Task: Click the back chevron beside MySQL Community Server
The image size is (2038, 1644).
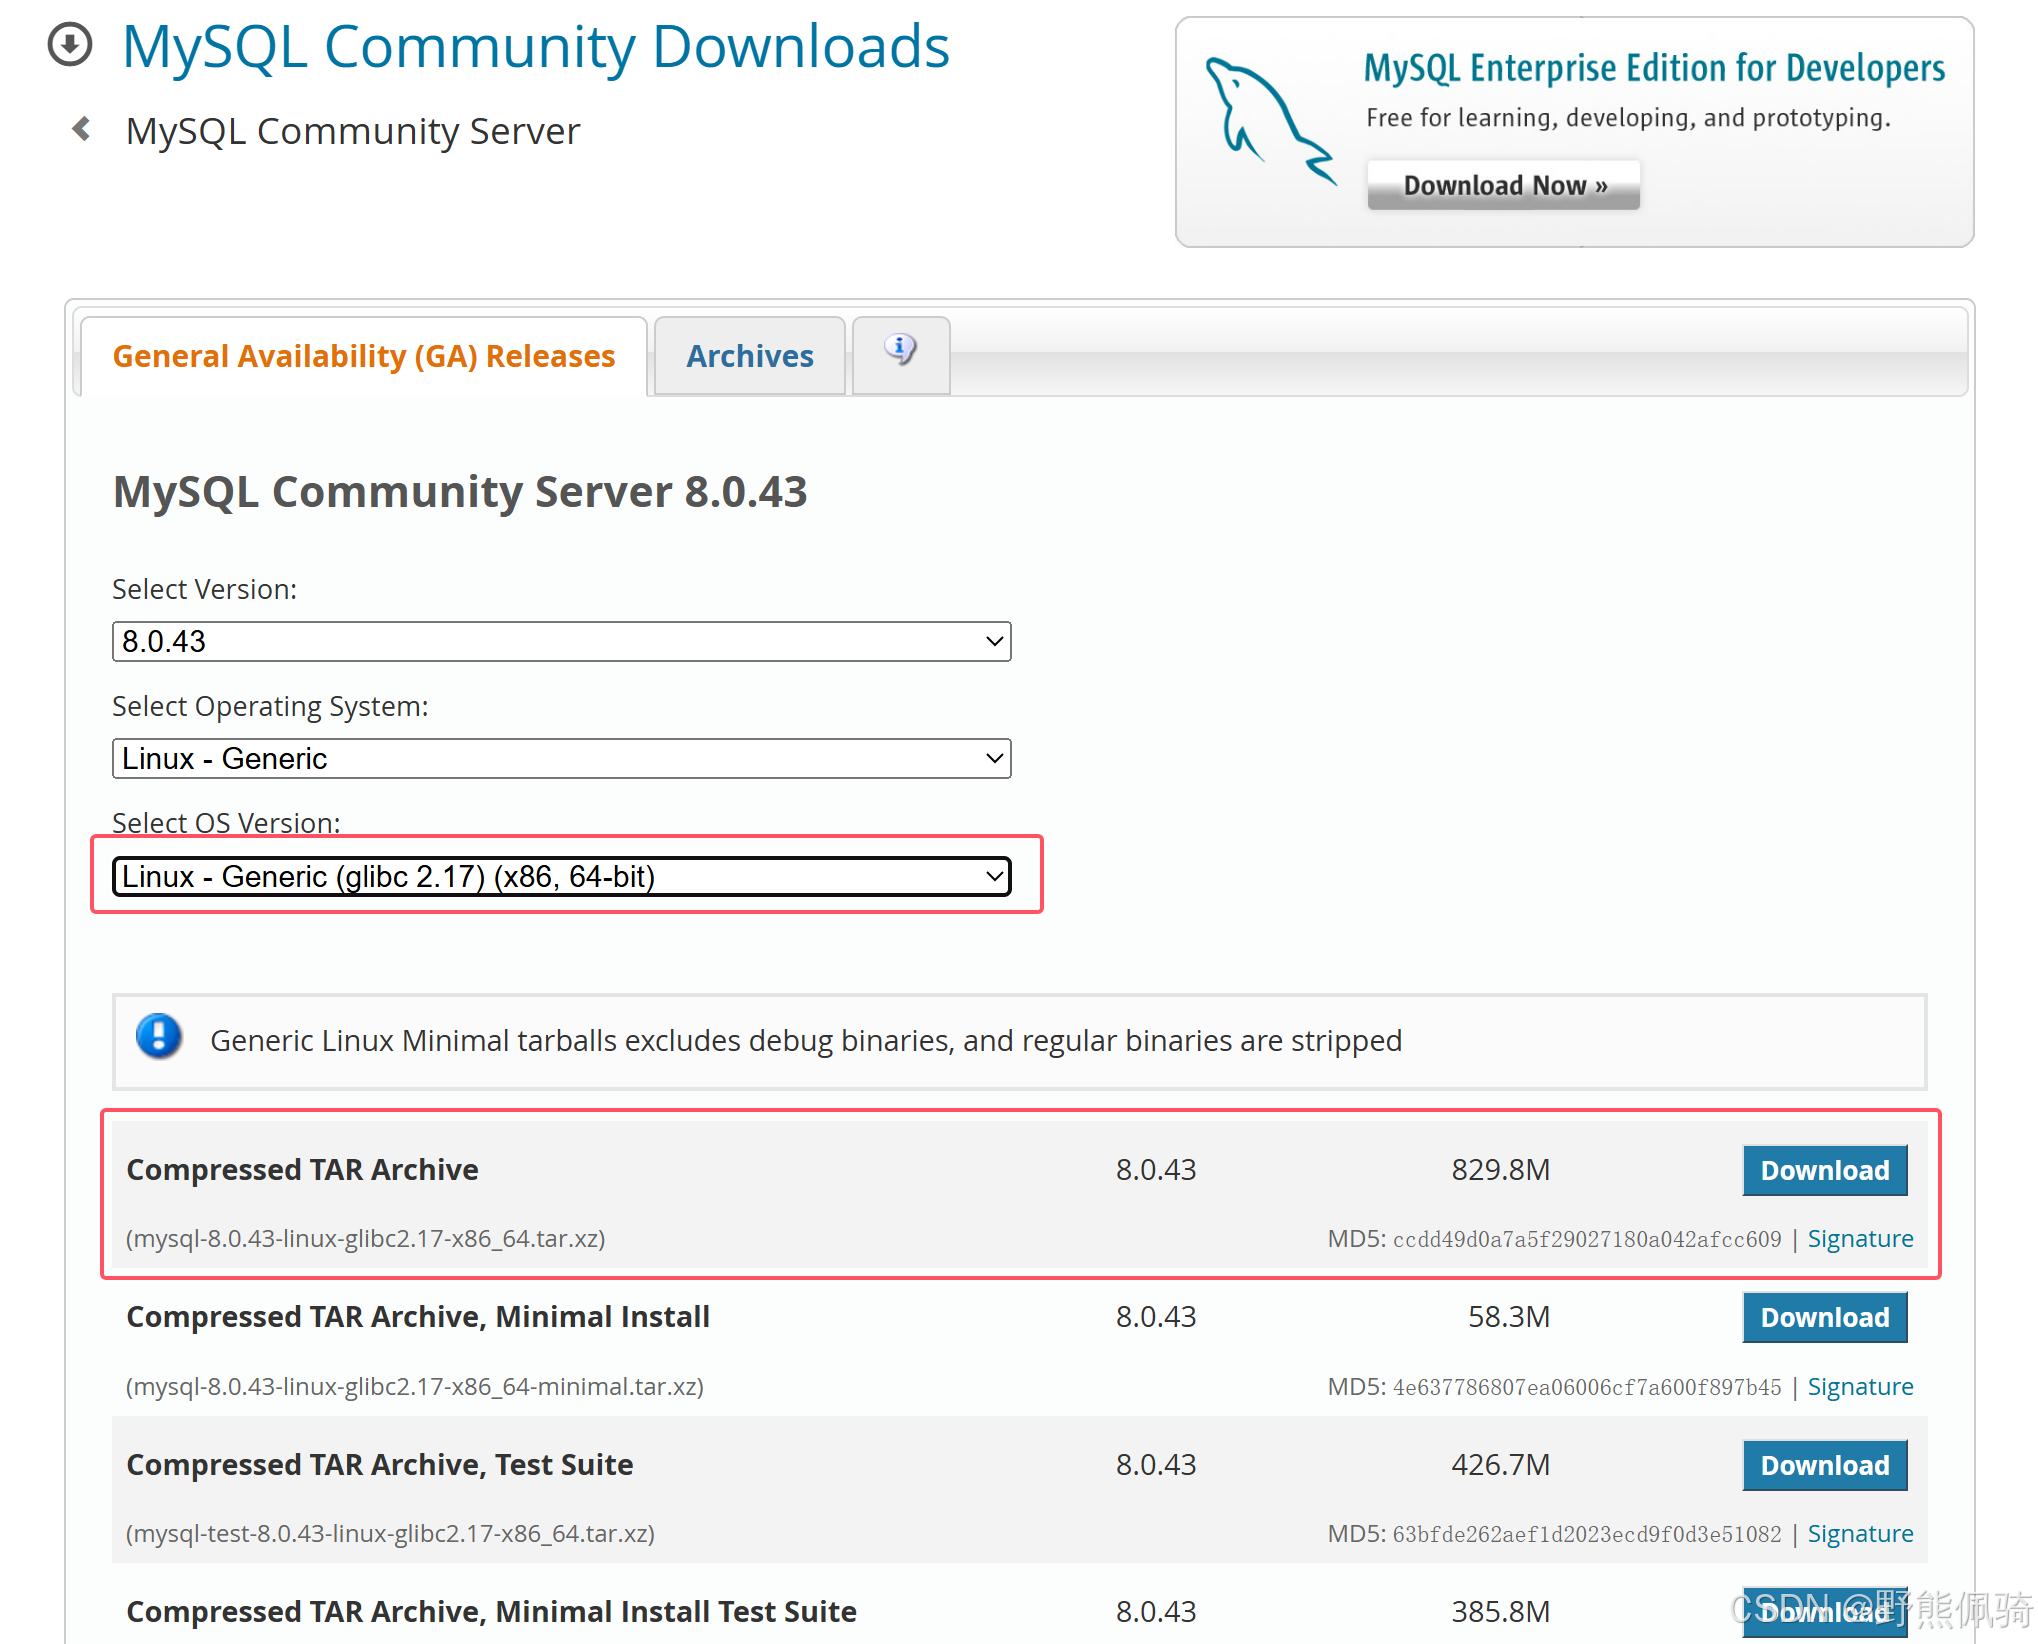Action: pos(82,129)
